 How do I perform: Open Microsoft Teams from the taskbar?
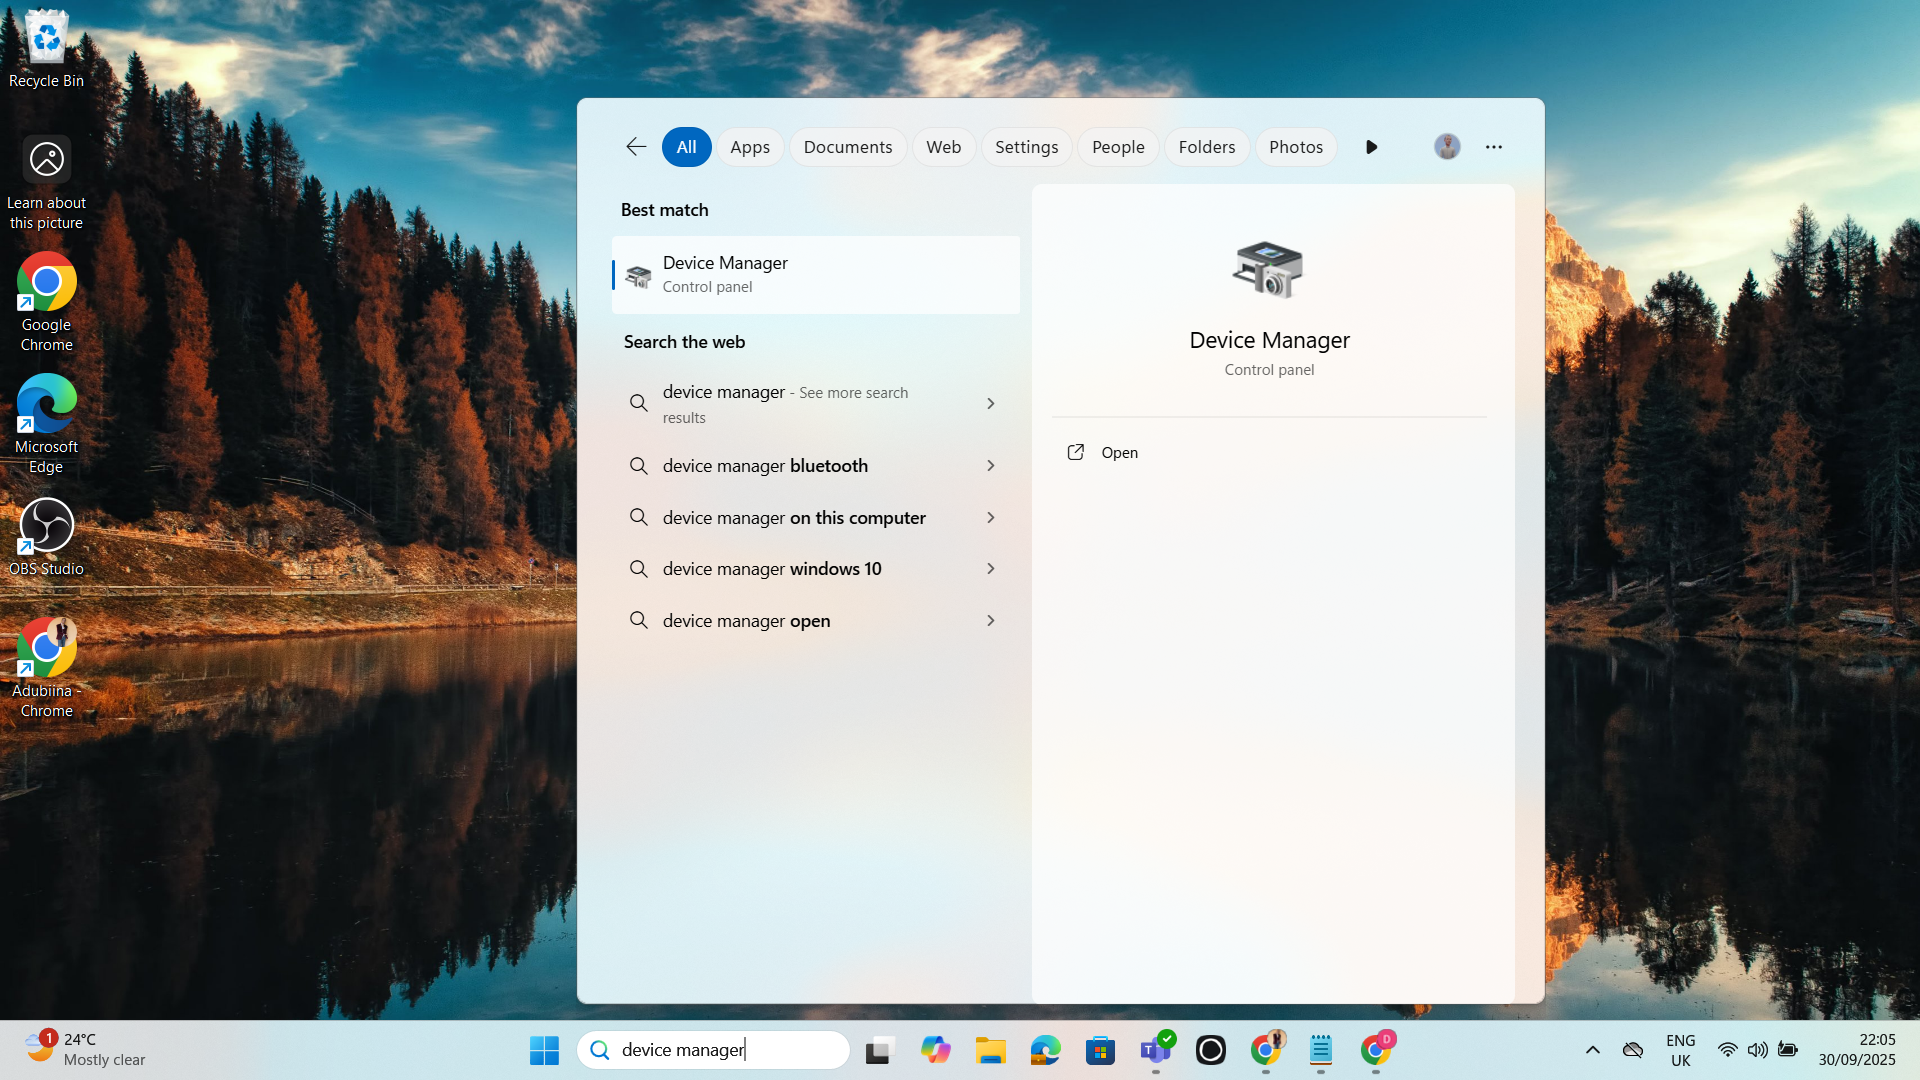click(x=1155, y=1050)
